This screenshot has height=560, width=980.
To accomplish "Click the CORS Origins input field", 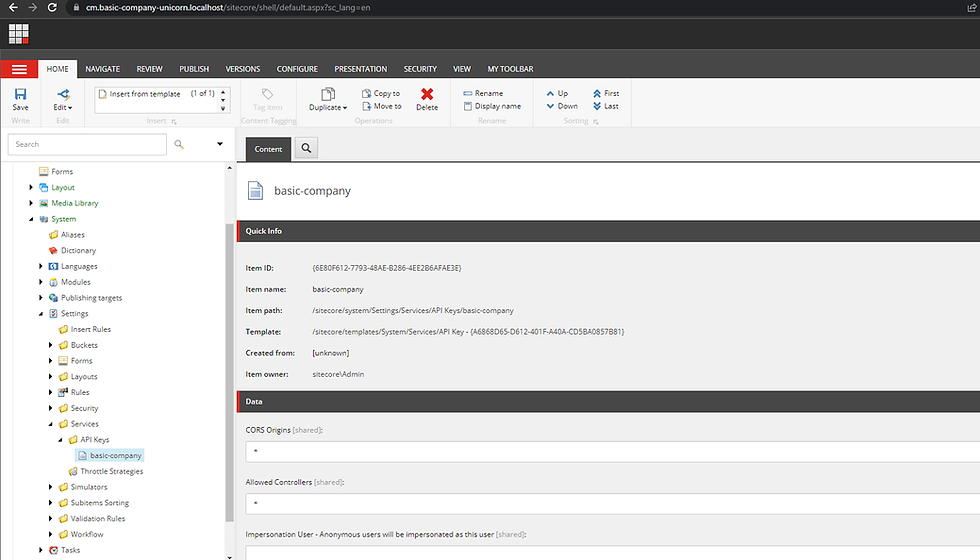I will [612, 452].
